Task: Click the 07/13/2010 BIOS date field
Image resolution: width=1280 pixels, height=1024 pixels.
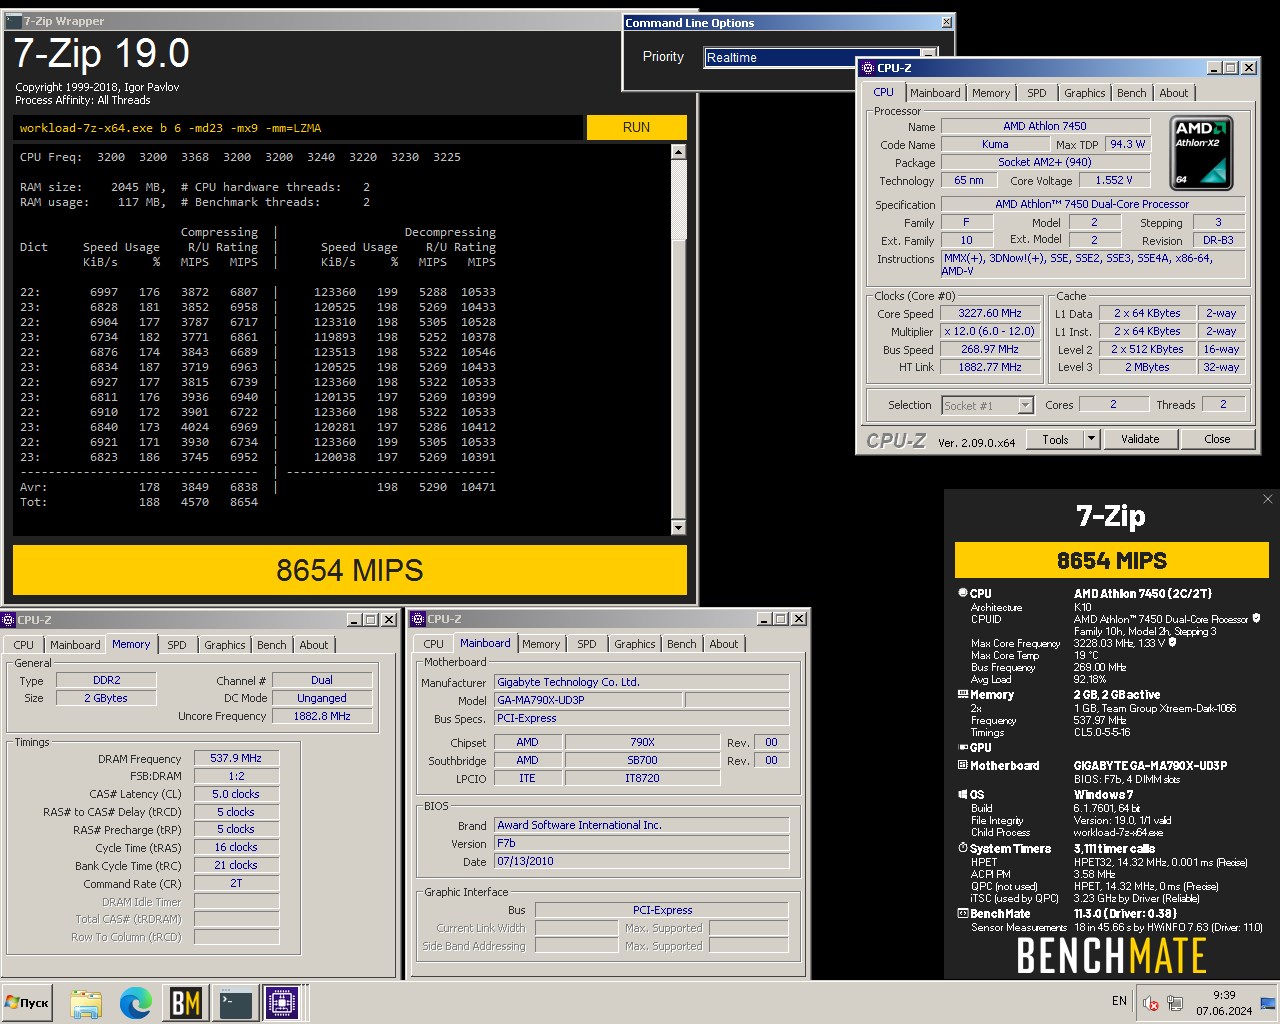Action: [642, 861]
